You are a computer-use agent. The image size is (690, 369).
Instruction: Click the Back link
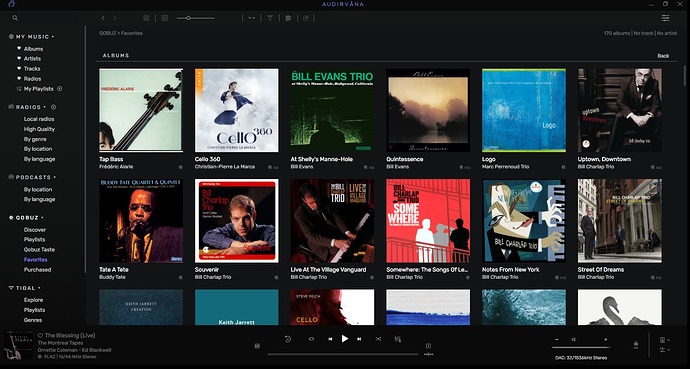tap(663, 56)
